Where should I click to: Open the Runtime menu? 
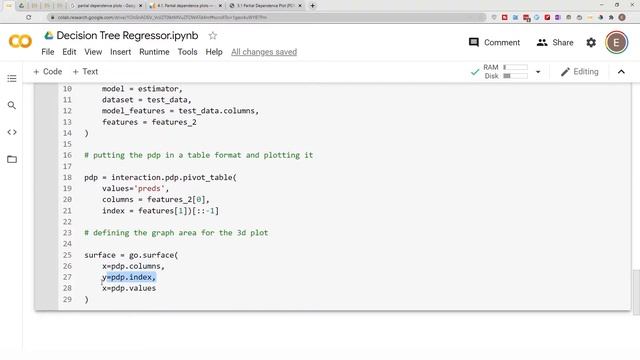[154, 52]
